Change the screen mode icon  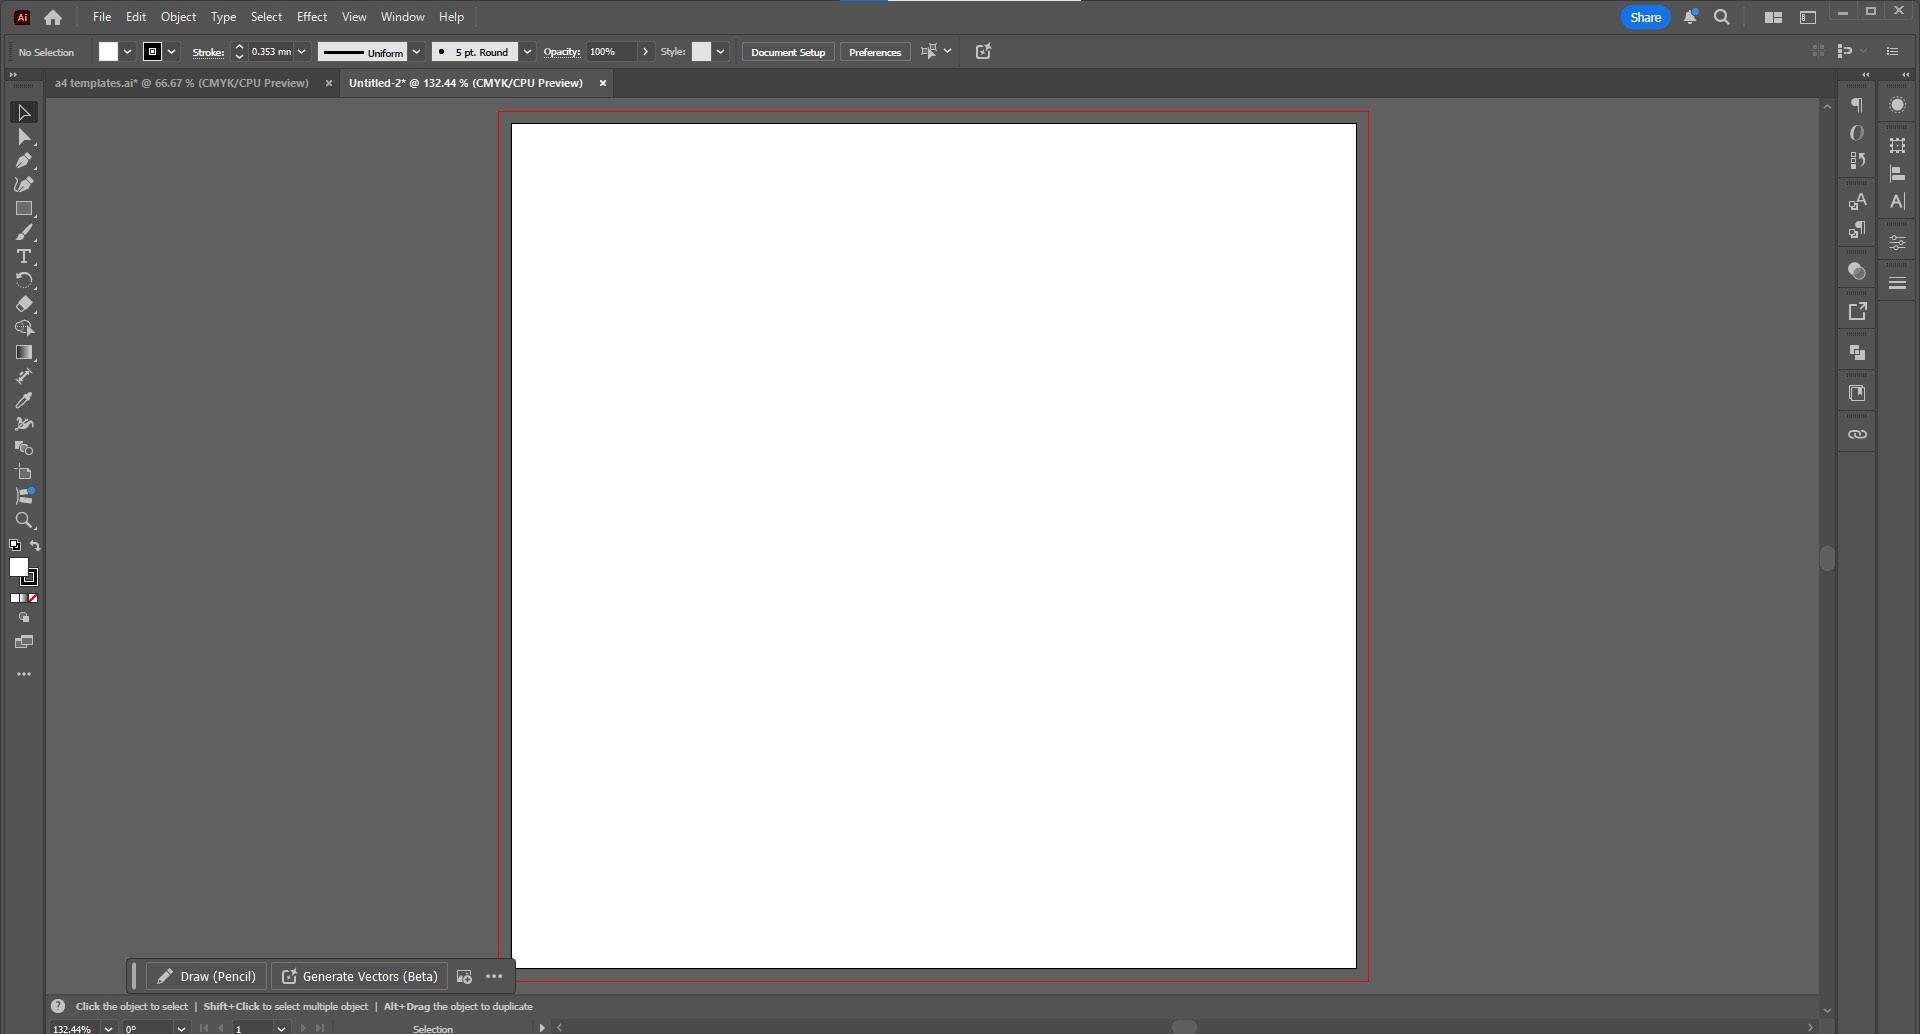click(24, 643)
